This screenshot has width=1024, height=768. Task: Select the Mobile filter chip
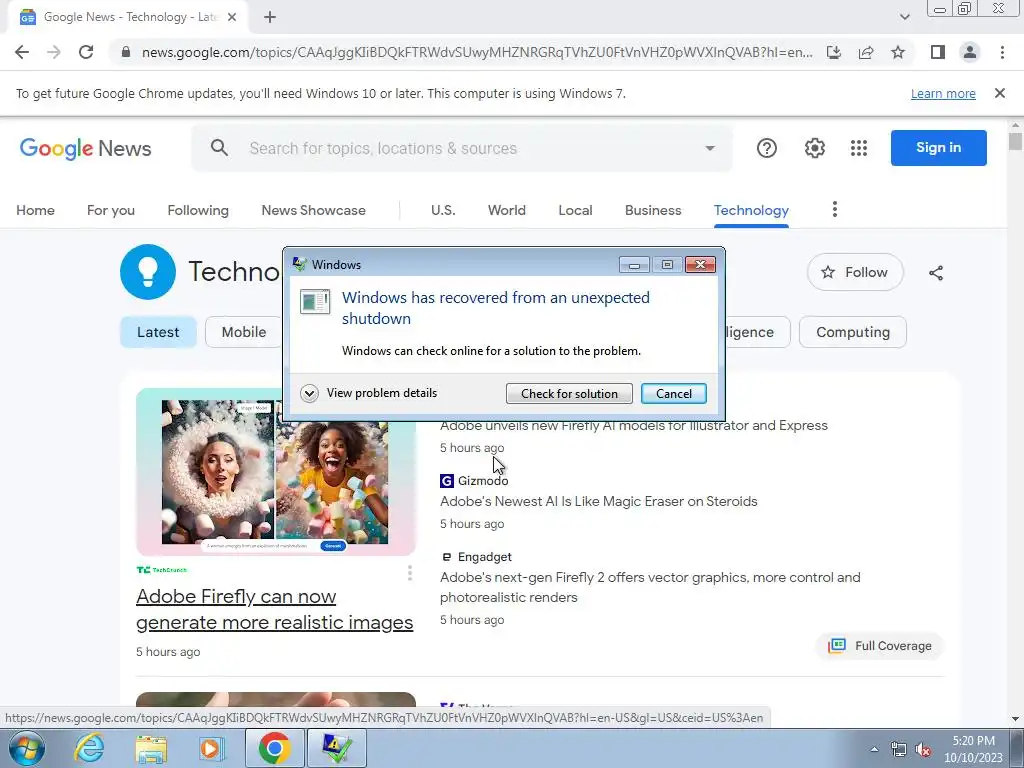[x=244, y=332]
